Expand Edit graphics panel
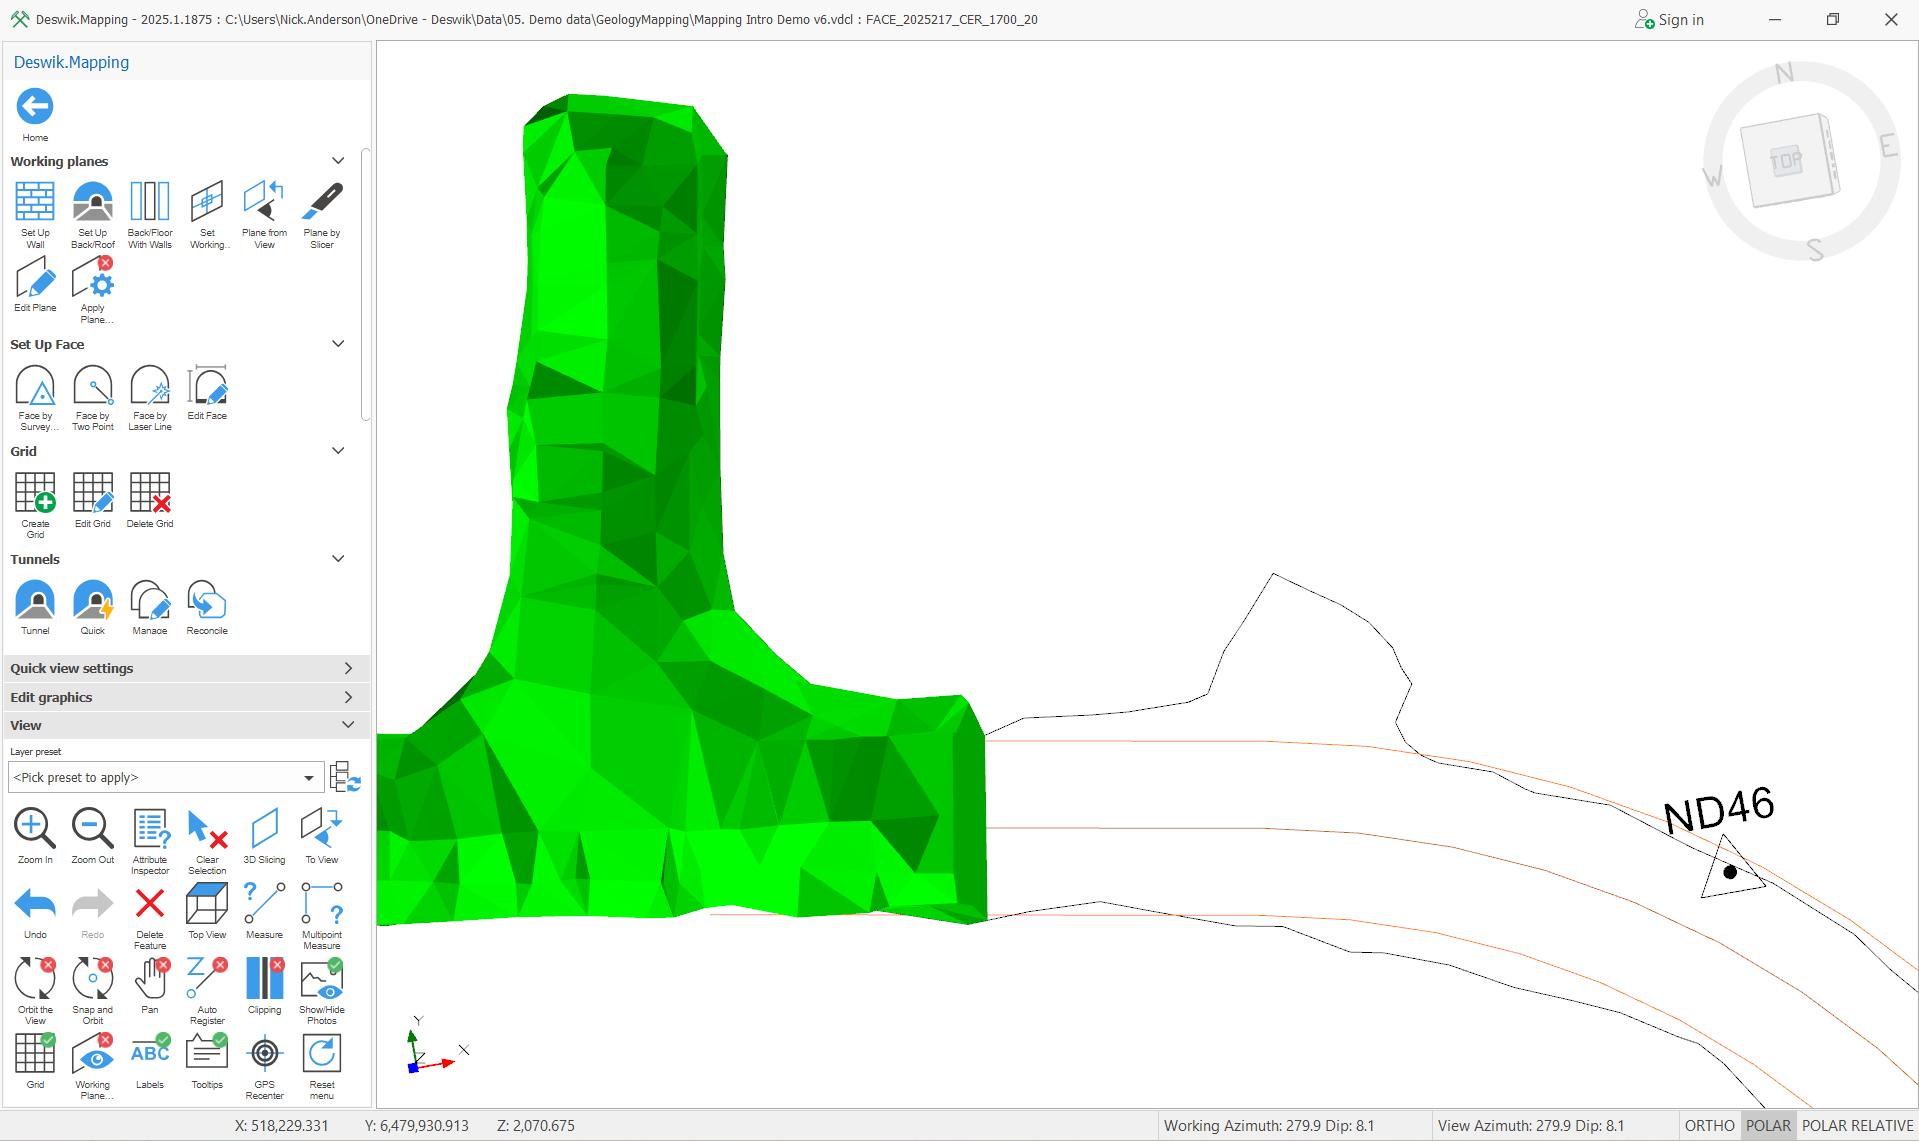This screenshot has height=1141, width=1919. click(187, 697)
